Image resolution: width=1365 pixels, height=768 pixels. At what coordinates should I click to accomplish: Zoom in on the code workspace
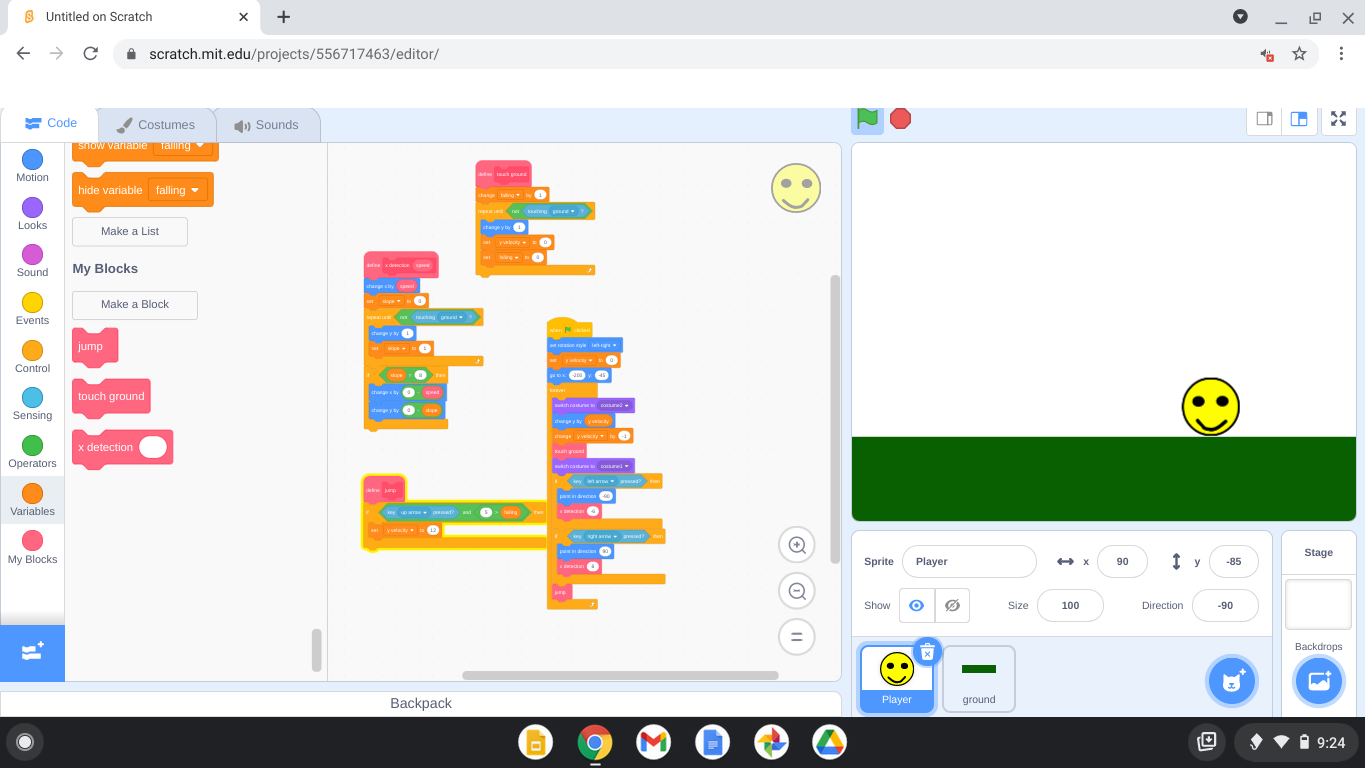point(796,544)
